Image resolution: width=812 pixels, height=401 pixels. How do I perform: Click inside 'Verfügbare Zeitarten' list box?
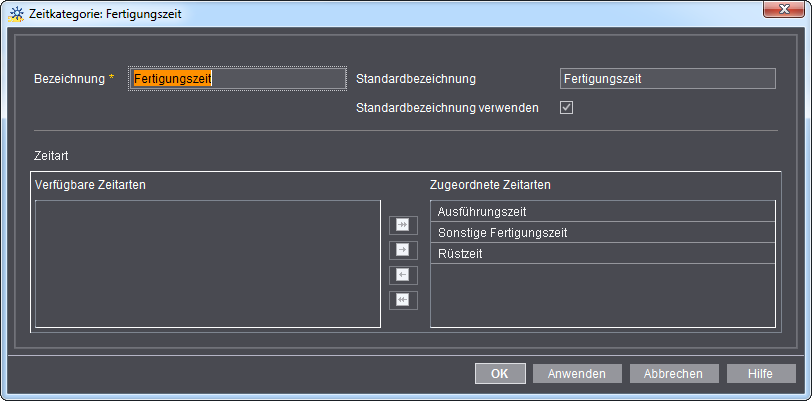pyautogui.click(x=208, y=264)
